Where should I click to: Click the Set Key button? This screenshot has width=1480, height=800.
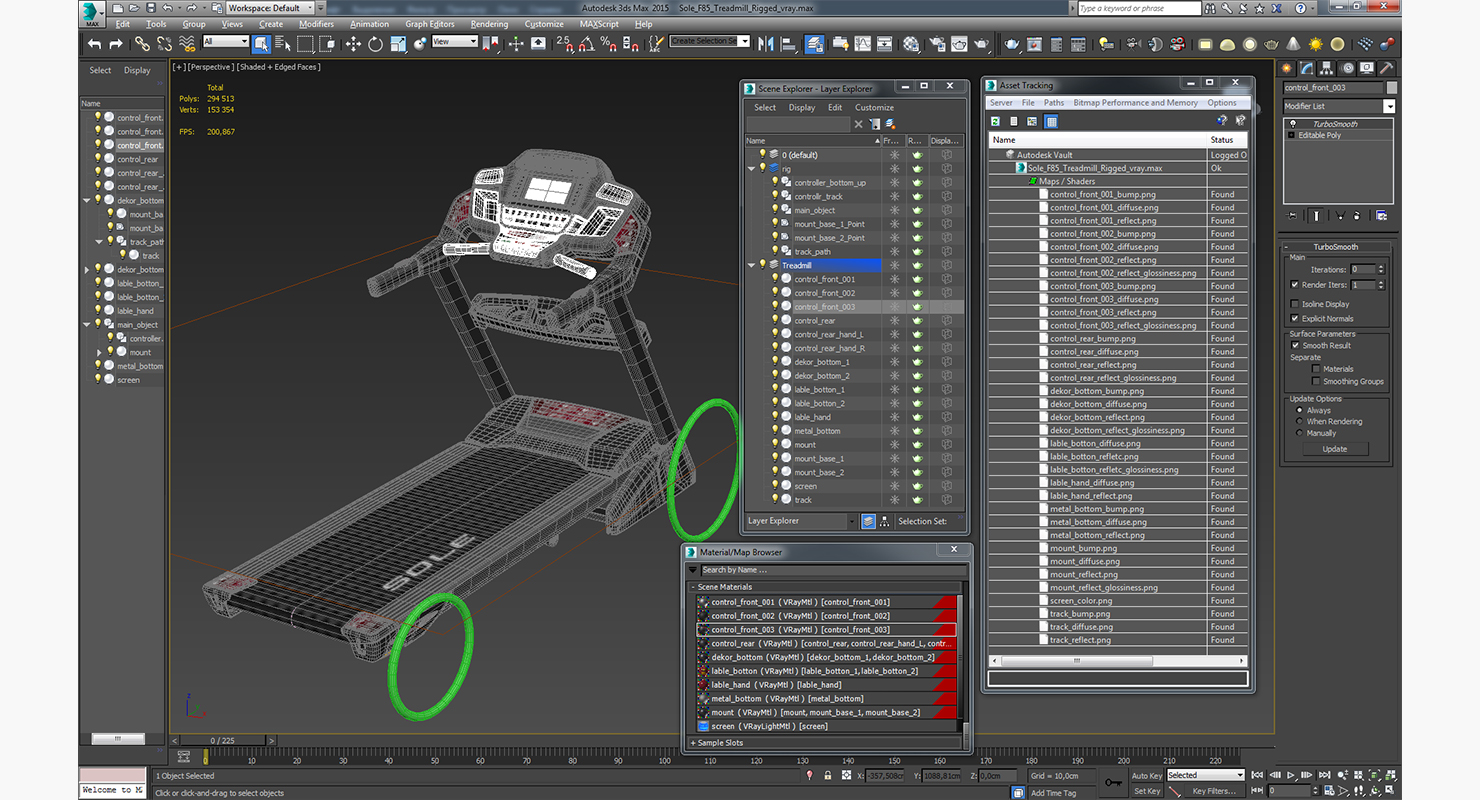pyautogui.click(x=1147, y=790)
